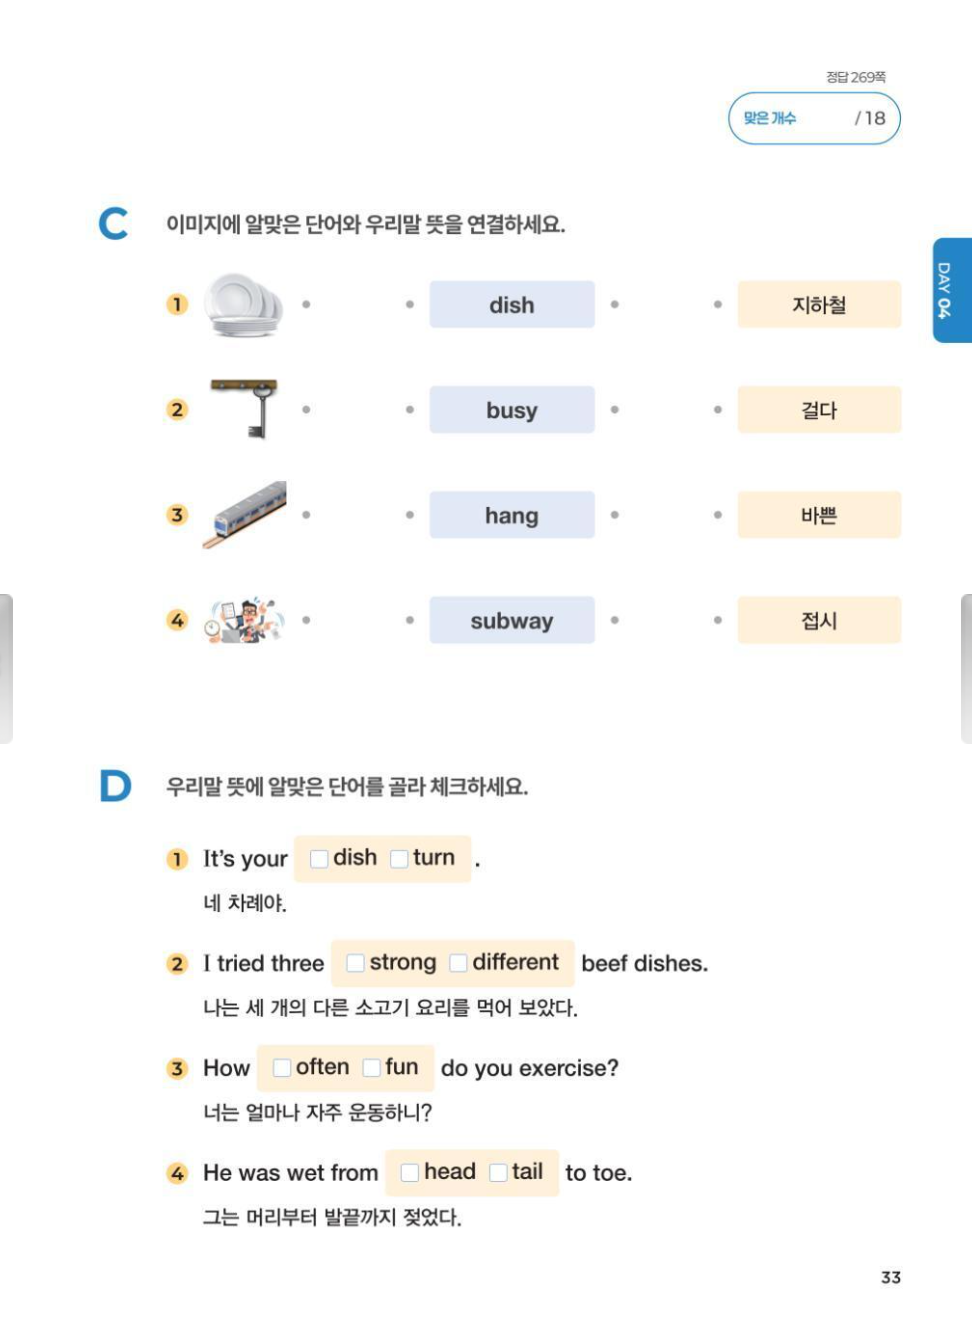Select the 'often' checkbox
This screenshot has width=972, height=1334.
click(282, 1068)
